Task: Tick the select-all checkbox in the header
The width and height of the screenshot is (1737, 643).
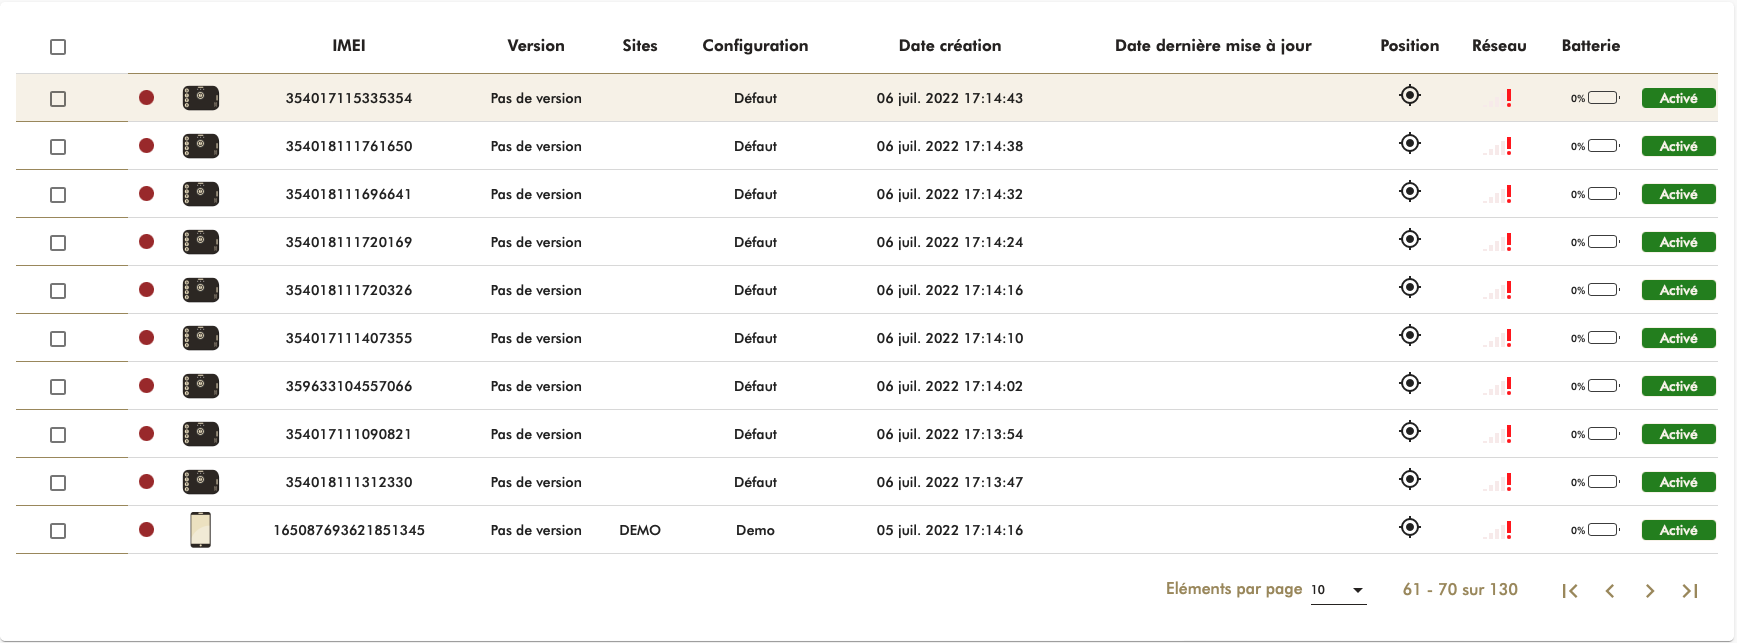Action: pos(58,47)
